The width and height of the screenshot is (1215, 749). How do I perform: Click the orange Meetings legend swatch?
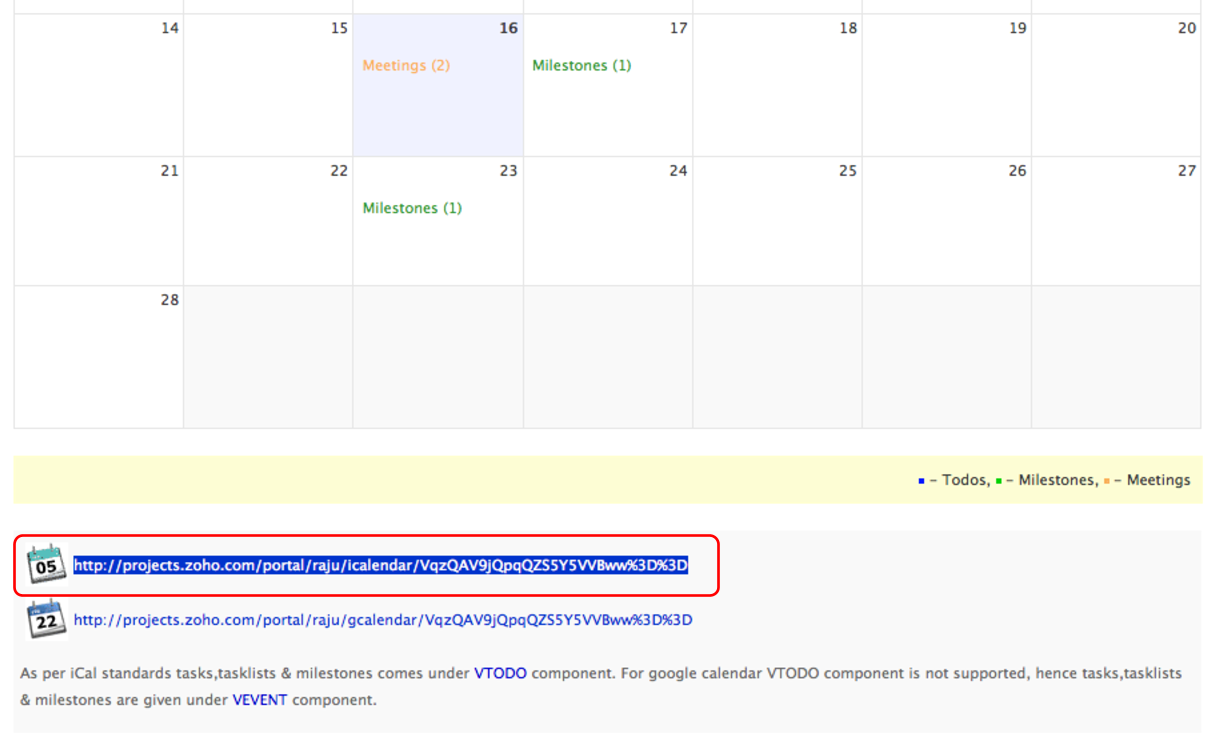(x=1106, y=481)
